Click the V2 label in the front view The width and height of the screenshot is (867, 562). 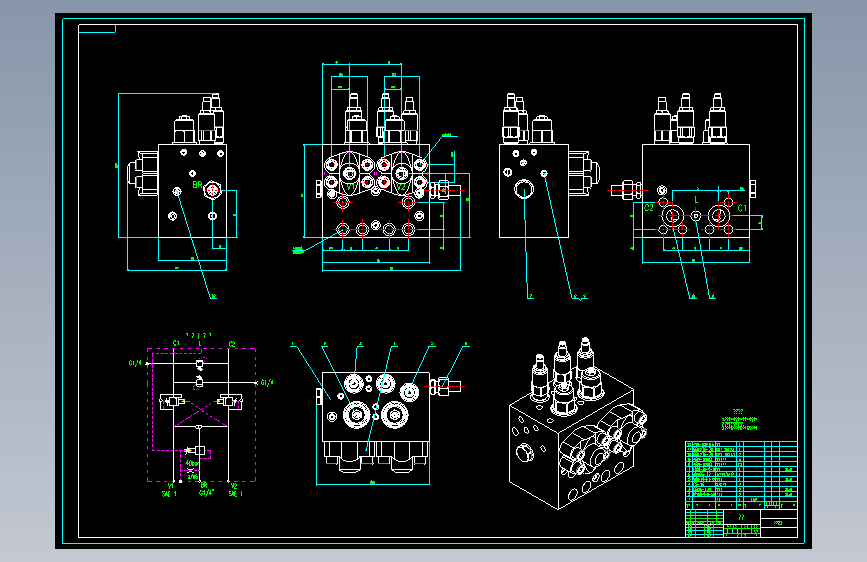click(x=401, y=187)
